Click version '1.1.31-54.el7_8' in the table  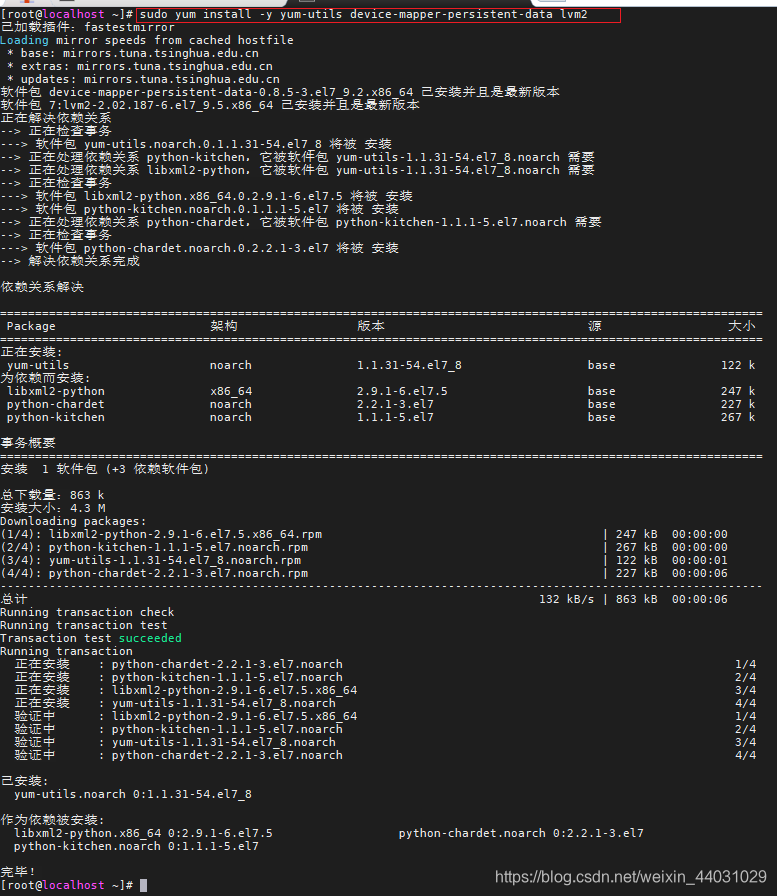pos(409,366)
